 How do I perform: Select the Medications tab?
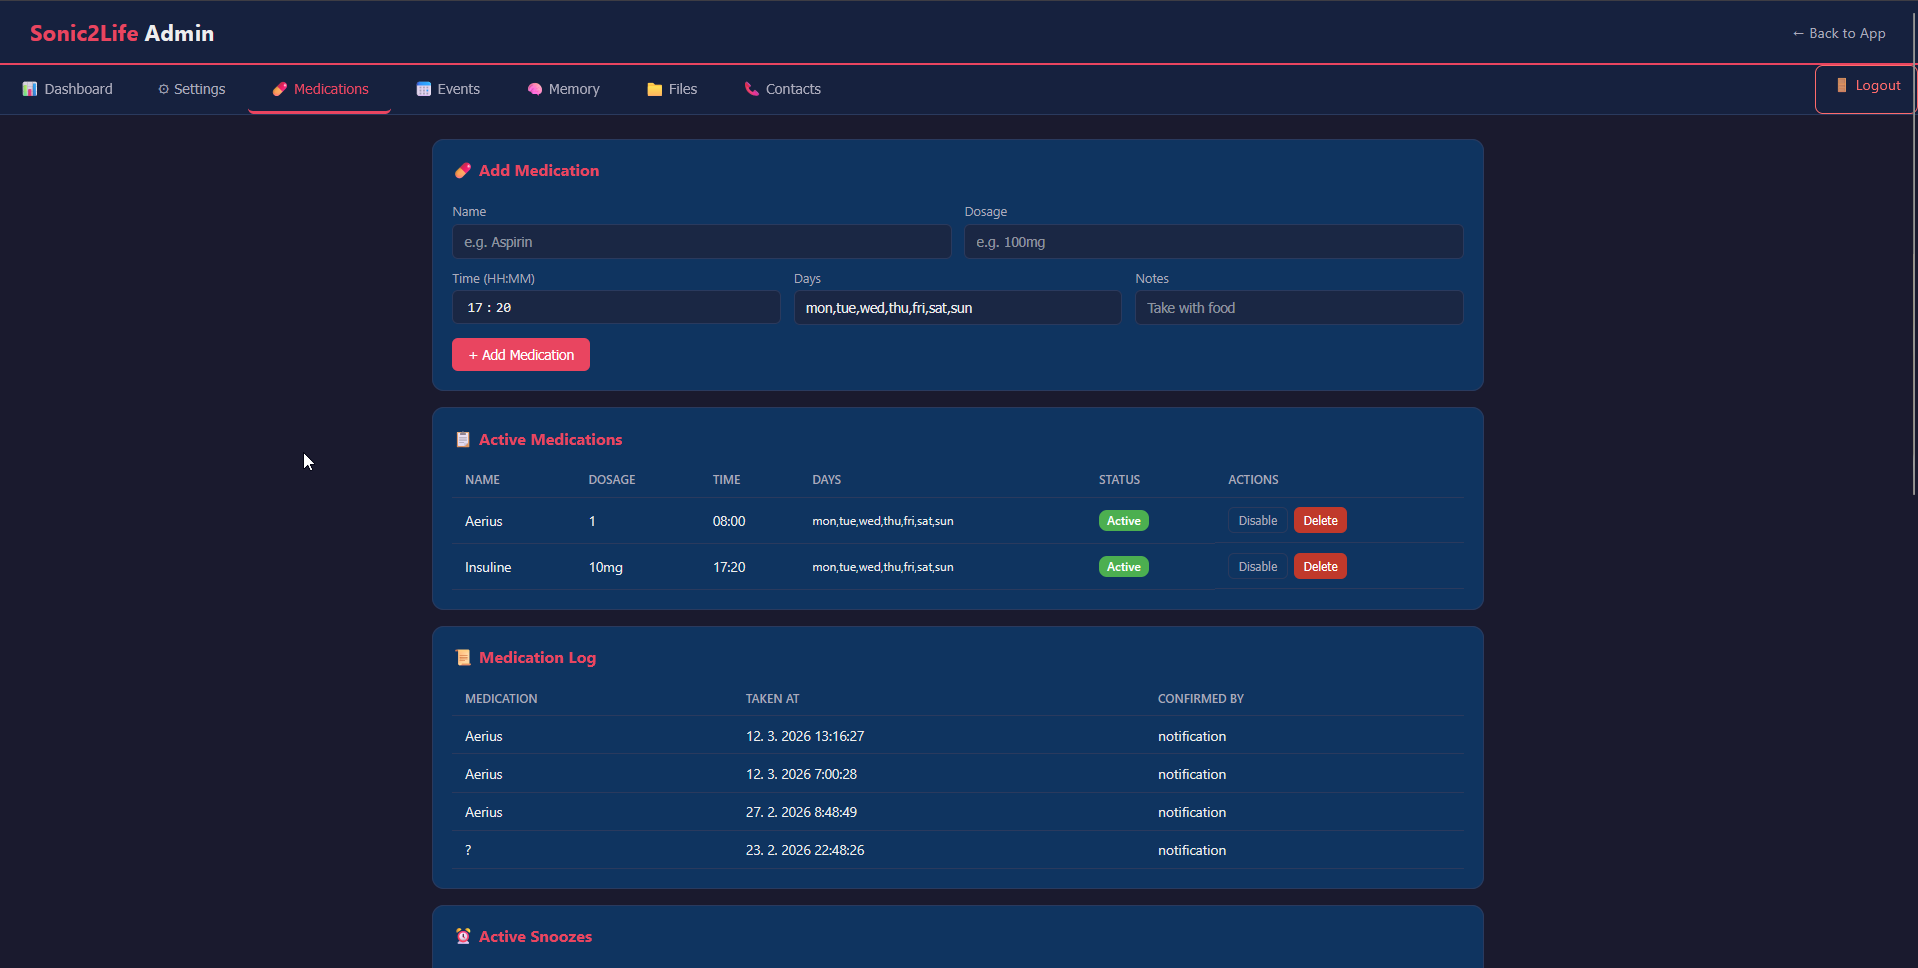coord(320,89)
